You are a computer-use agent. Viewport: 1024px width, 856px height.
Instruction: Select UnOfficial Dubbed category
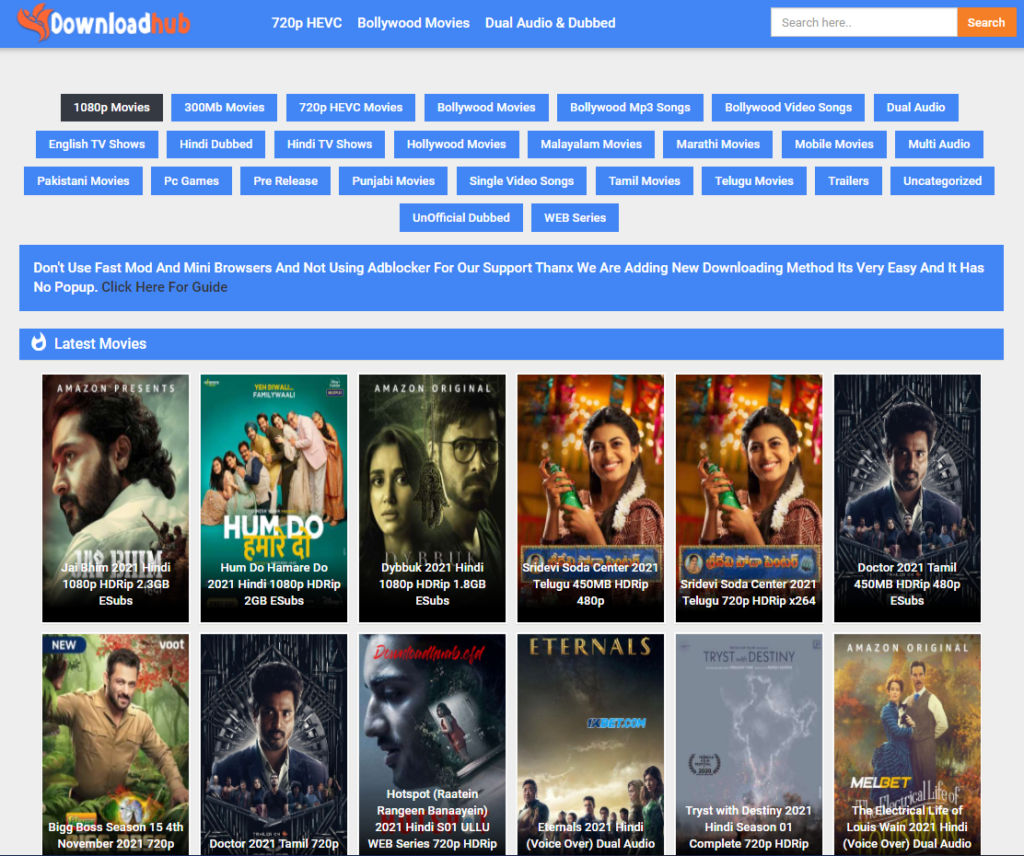point(461,217)
